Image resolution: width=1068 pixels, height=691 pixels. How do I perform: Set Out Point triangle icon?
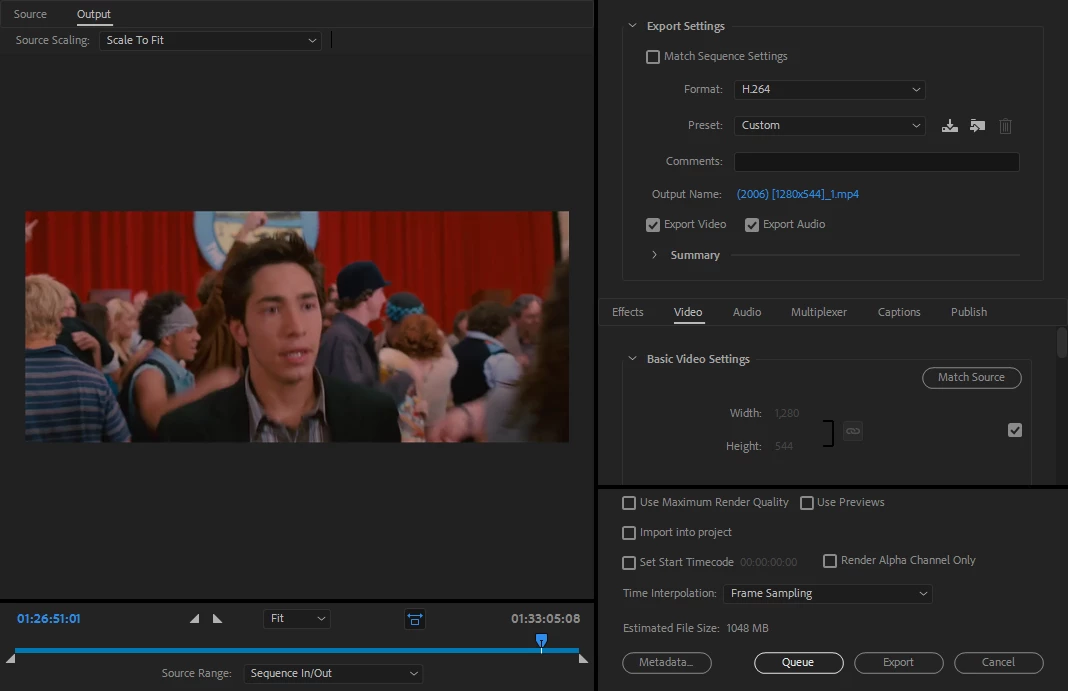click(217, 619)
